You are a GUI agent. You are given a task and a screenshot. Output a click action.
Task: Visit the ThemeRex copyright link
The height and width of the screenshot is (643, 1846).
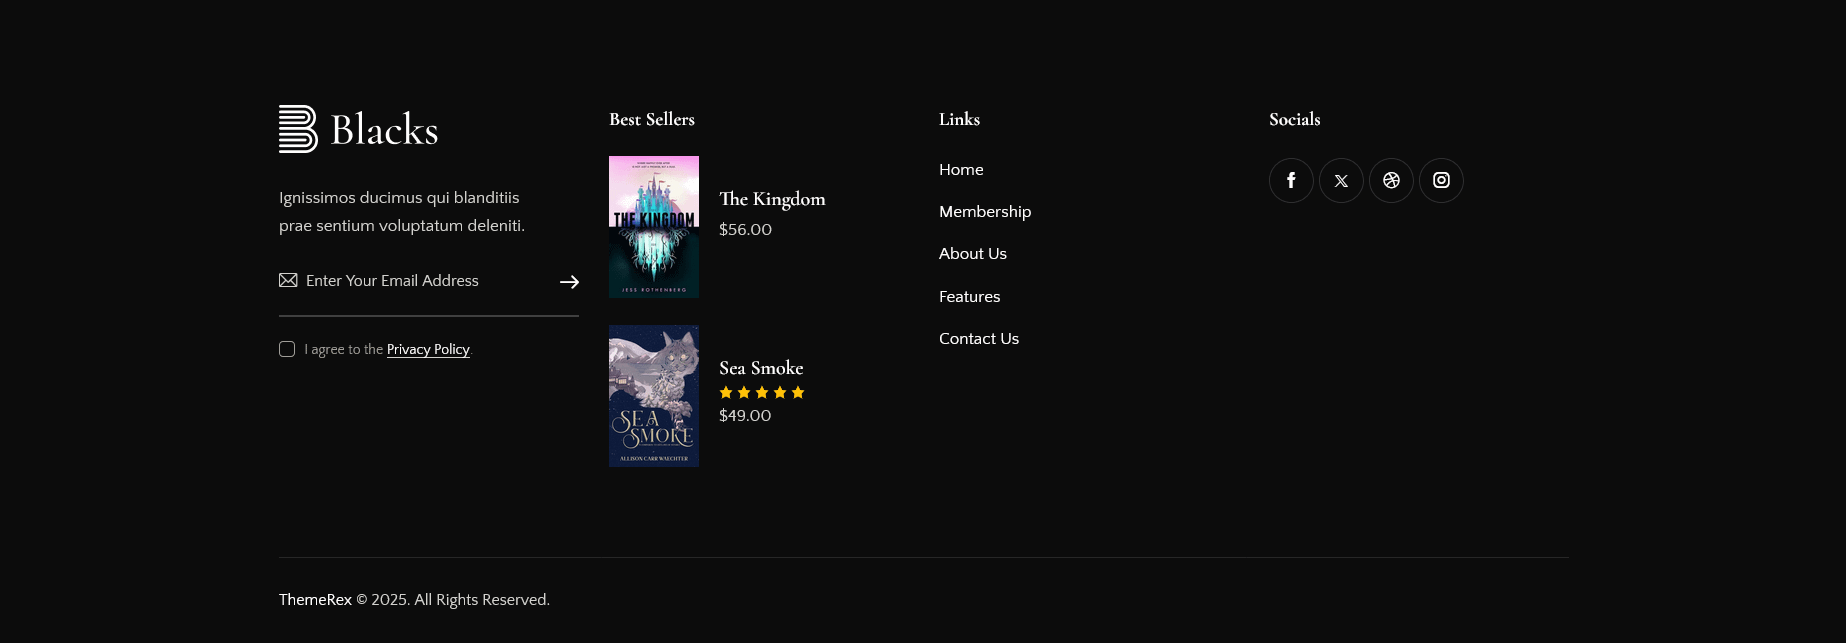315,600
